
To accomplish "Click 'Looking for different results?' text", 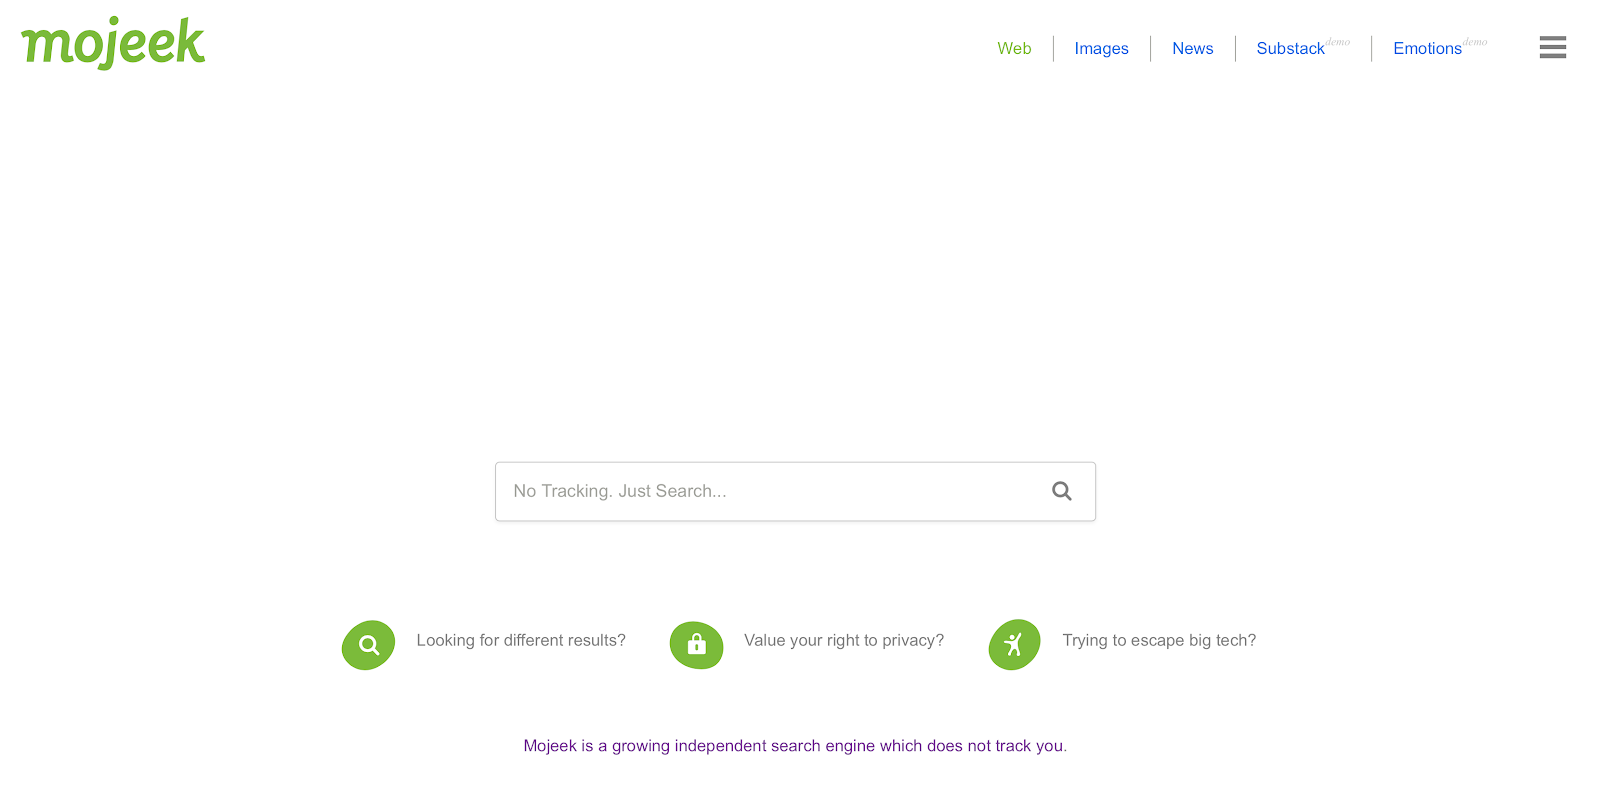I will [521, 640].
